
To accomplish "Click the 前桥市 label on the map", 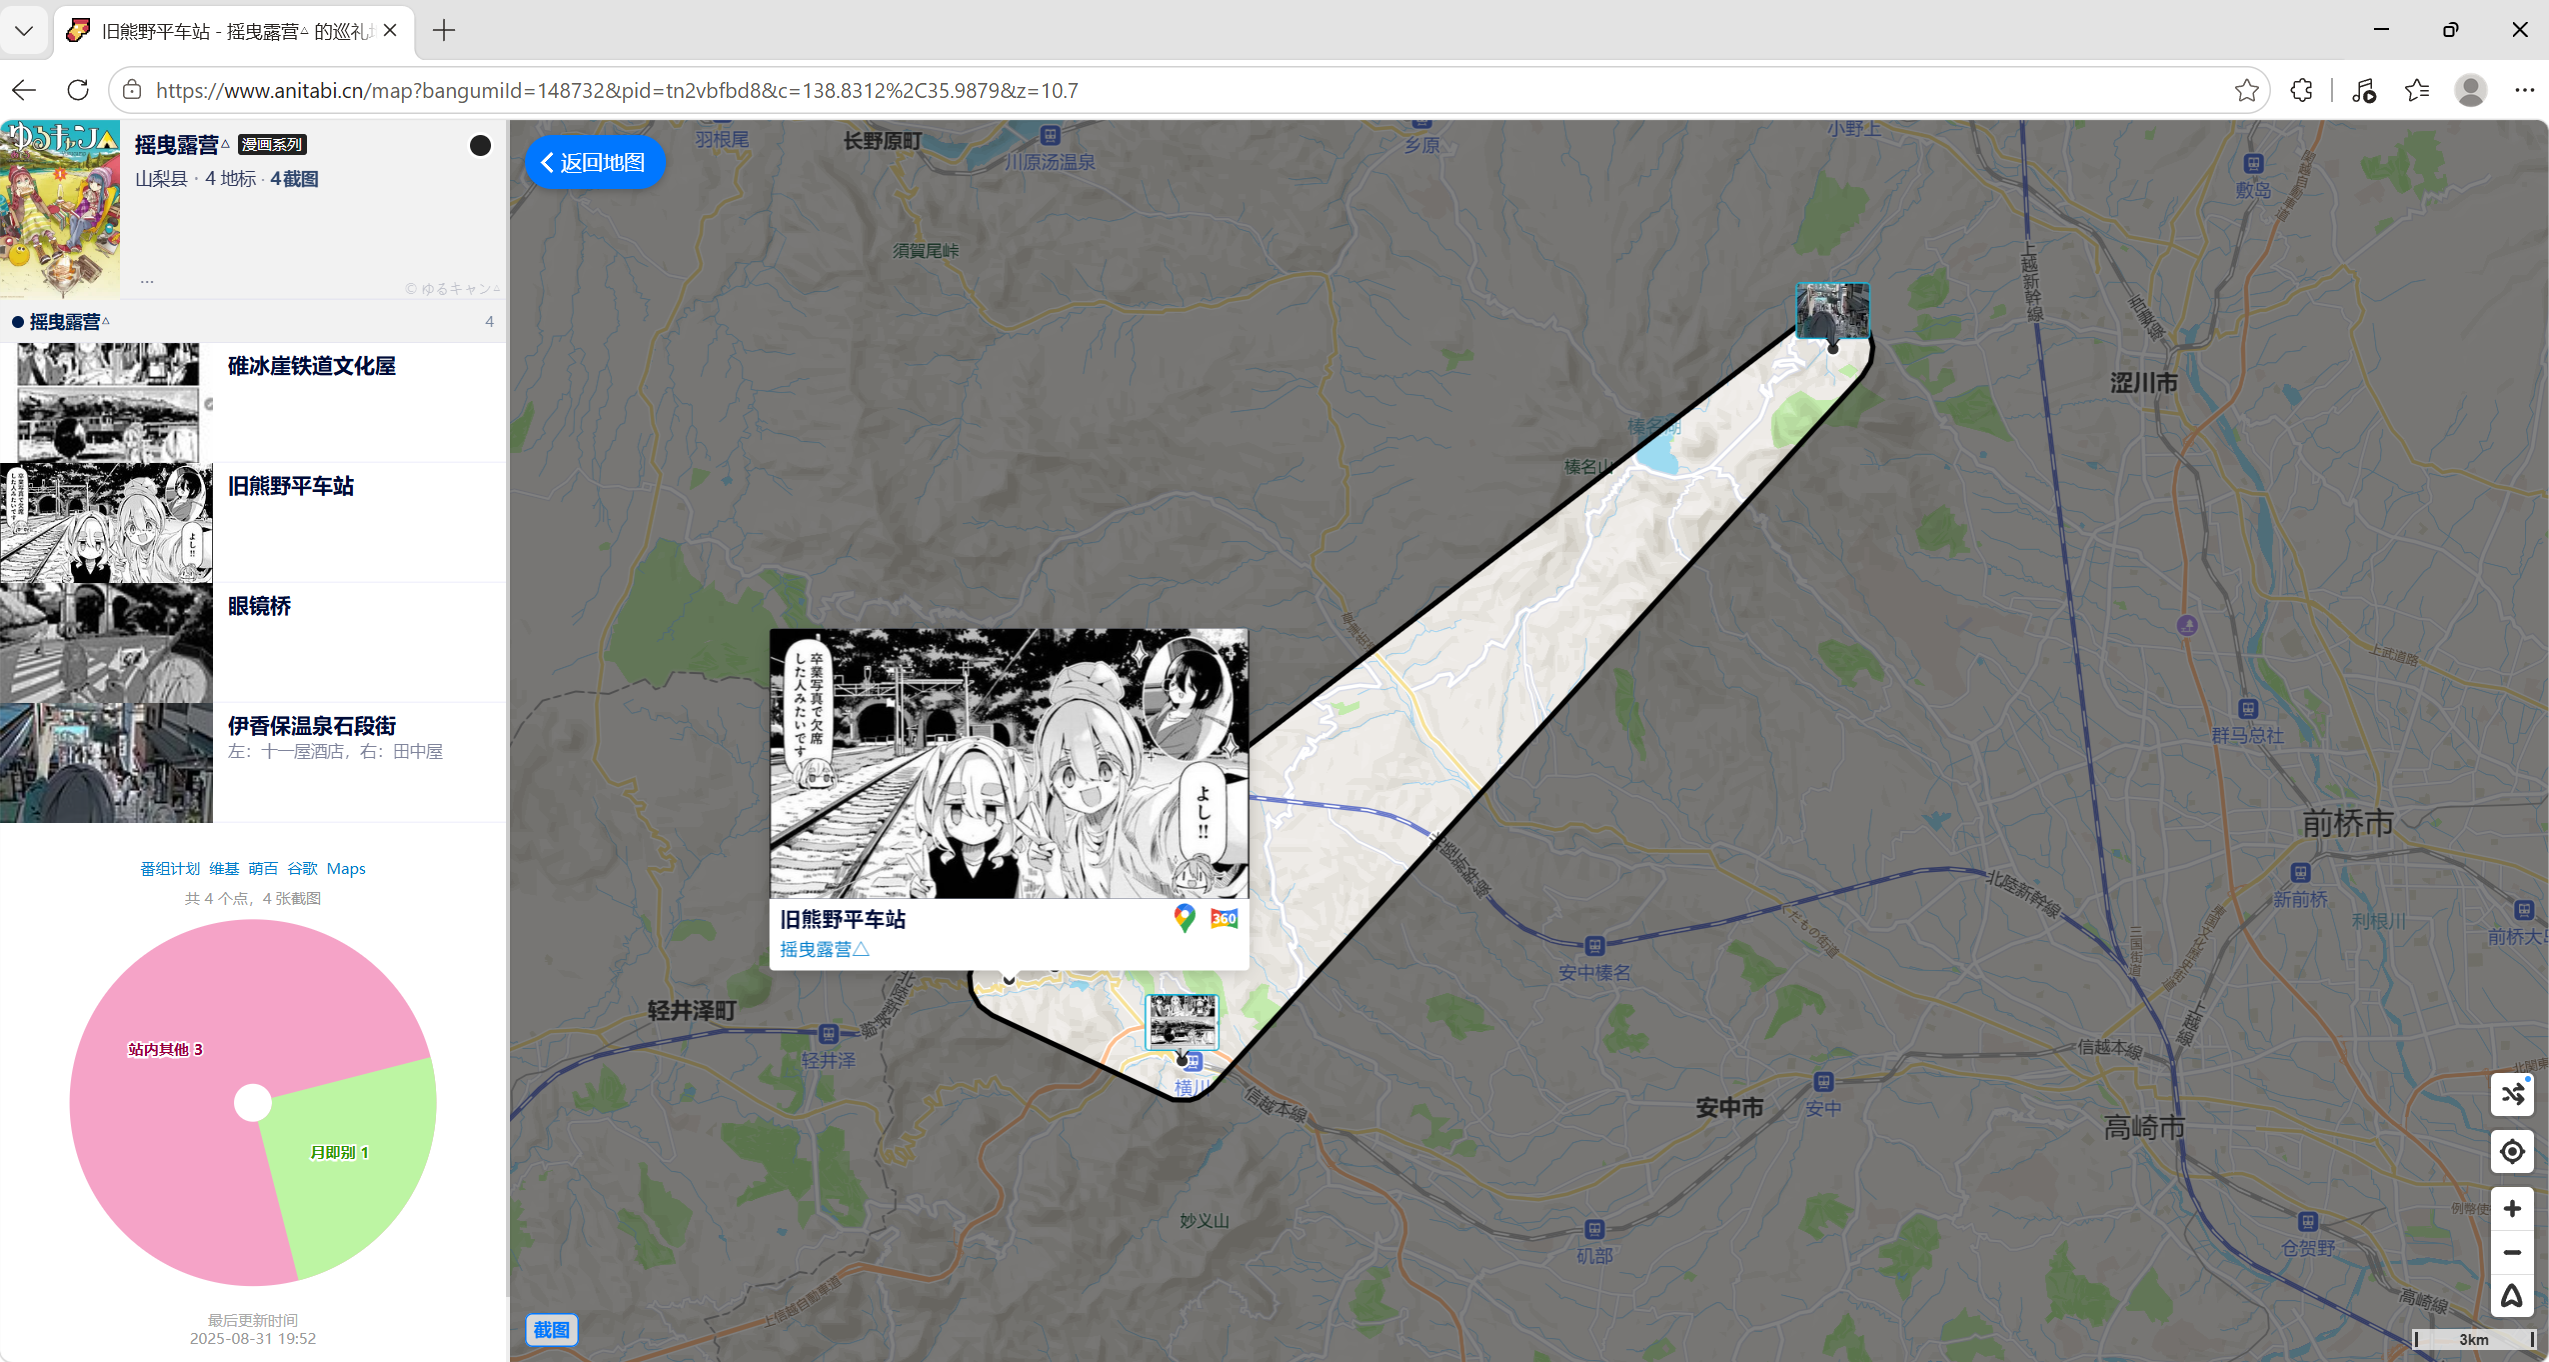I will pyautogui.click(x=2347, y=824).
